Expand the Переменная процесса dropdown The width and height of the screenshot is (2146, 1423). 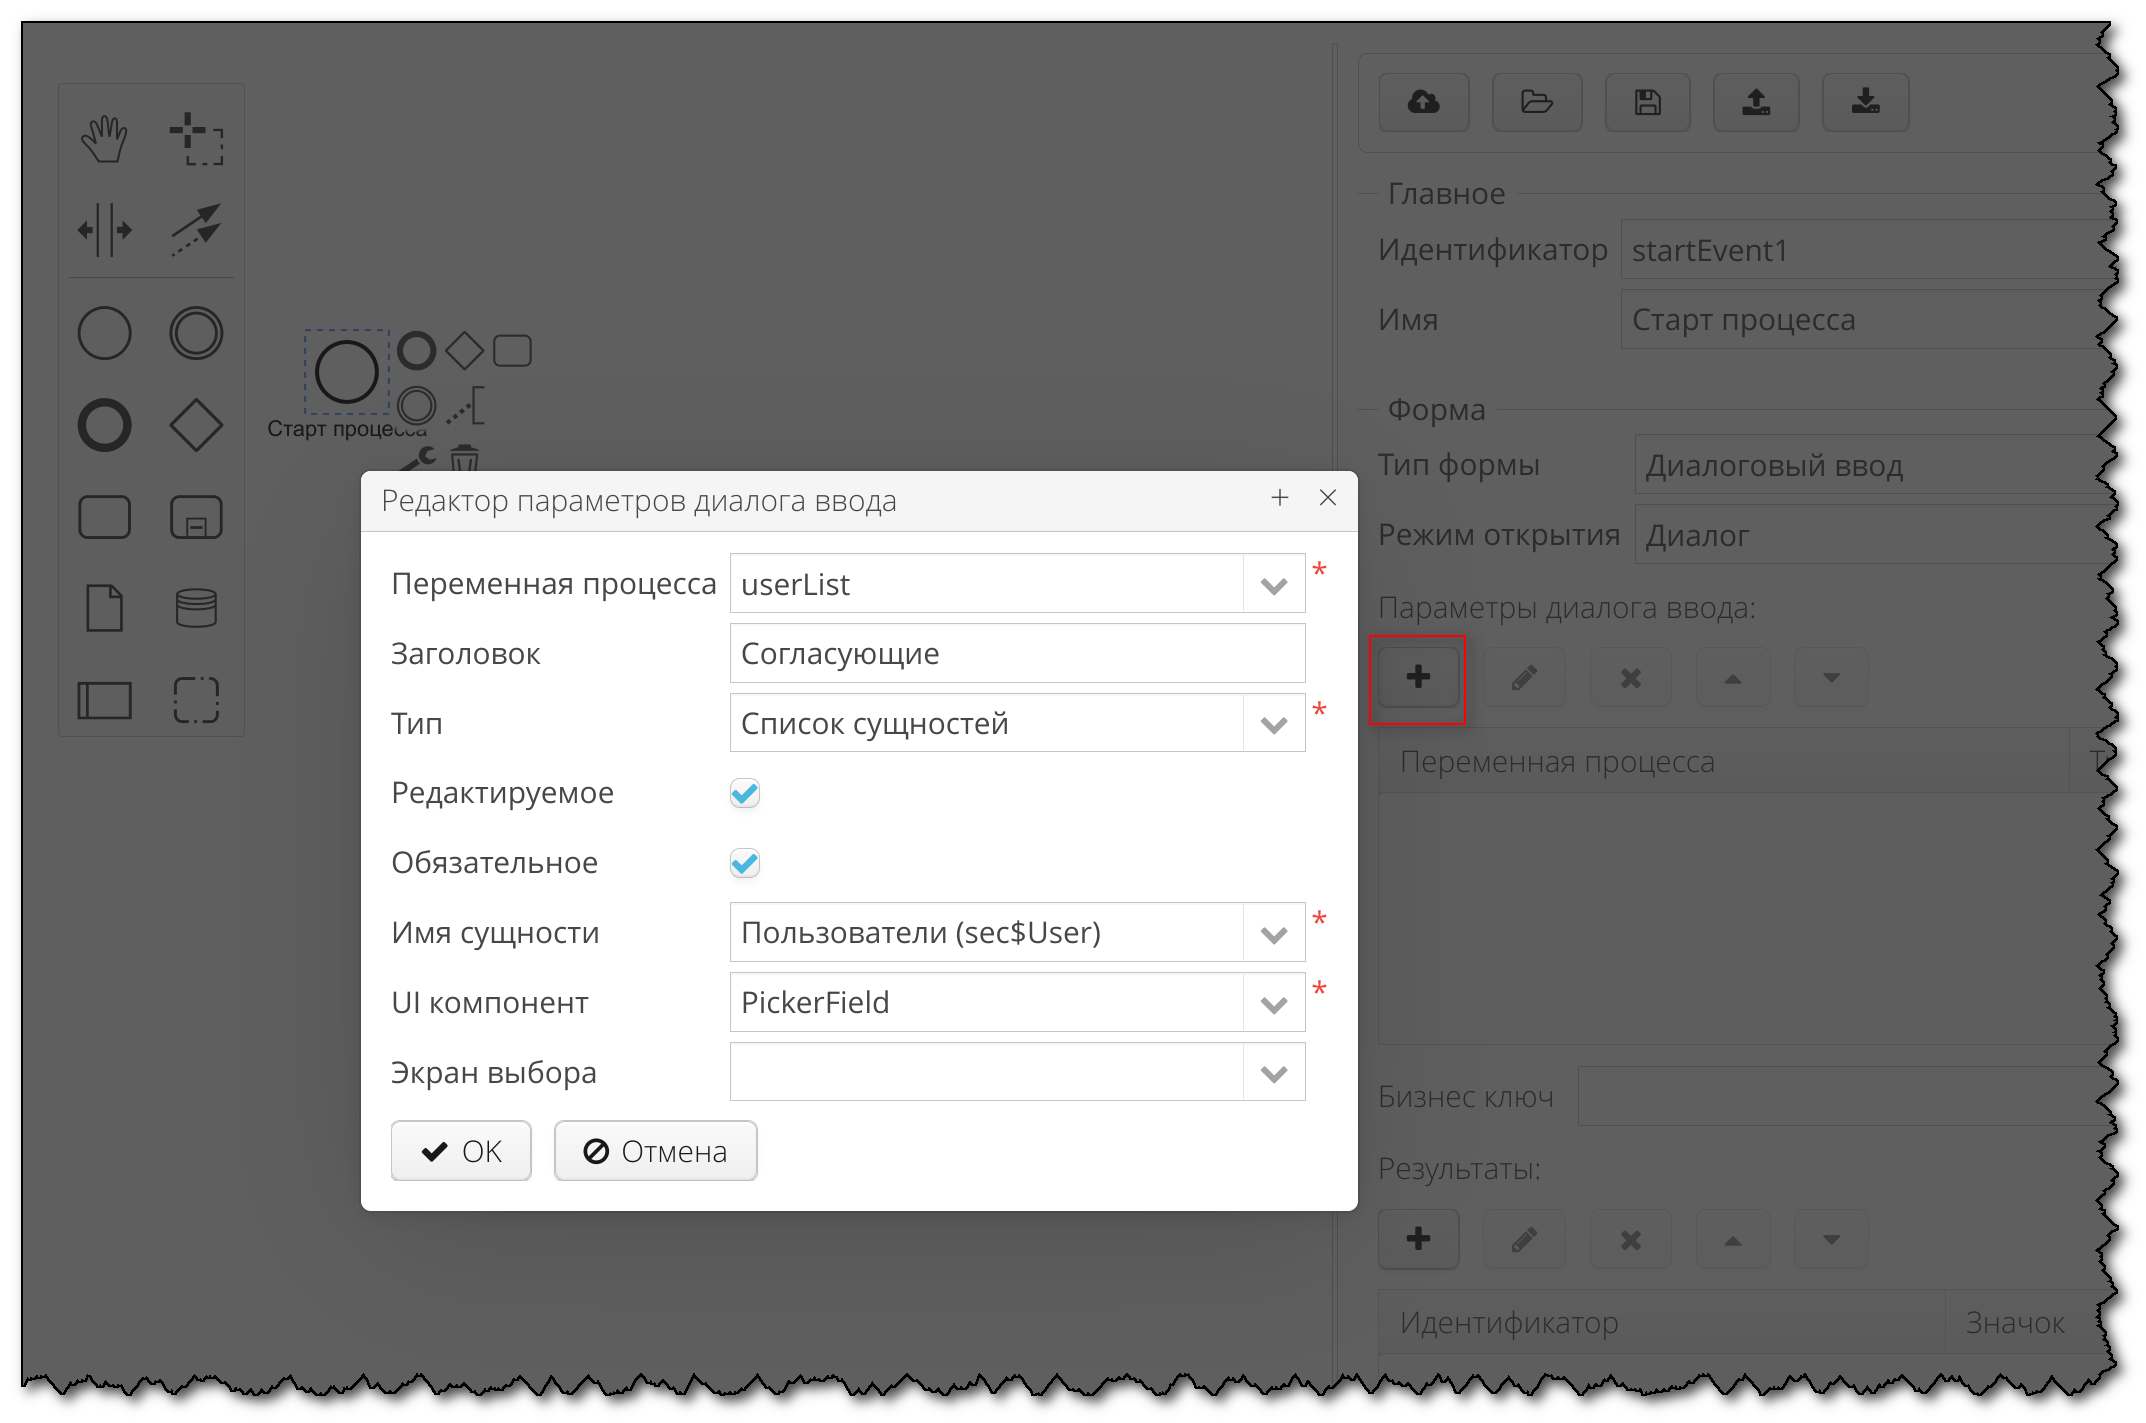click(x=1273, y=585)
